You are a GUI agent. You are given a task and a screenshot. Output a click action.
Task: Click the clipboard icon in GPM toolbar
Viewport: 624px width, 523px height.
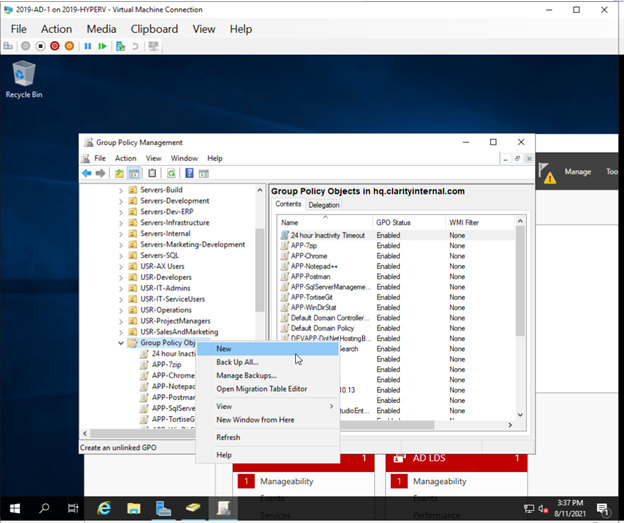pos(152,173)
